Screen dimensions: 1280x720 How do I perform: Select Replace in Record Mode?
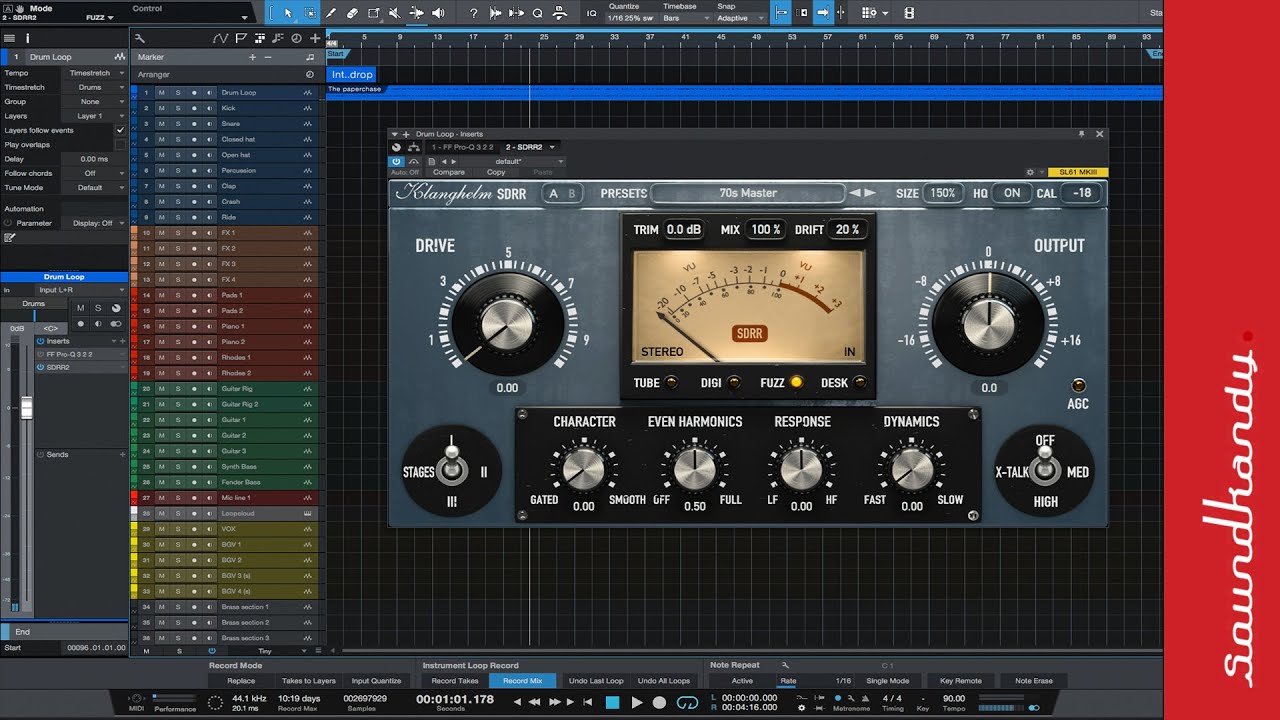pyautogui.click(x=241, y=681)
